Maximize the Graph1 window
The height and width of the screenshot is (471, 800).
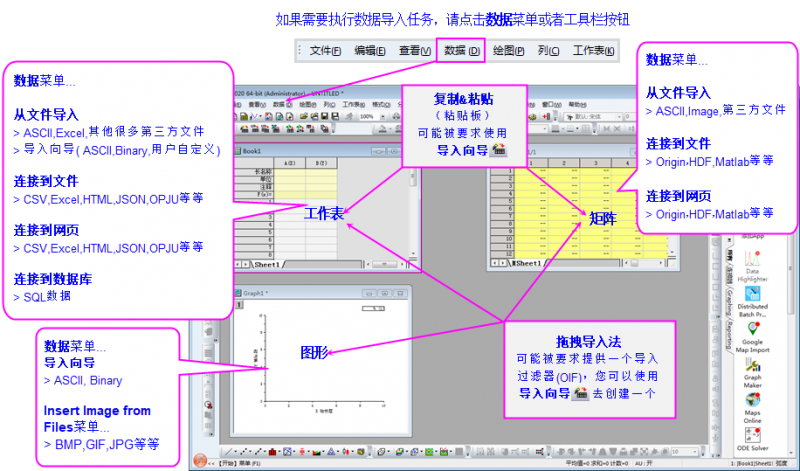(385, 293)
